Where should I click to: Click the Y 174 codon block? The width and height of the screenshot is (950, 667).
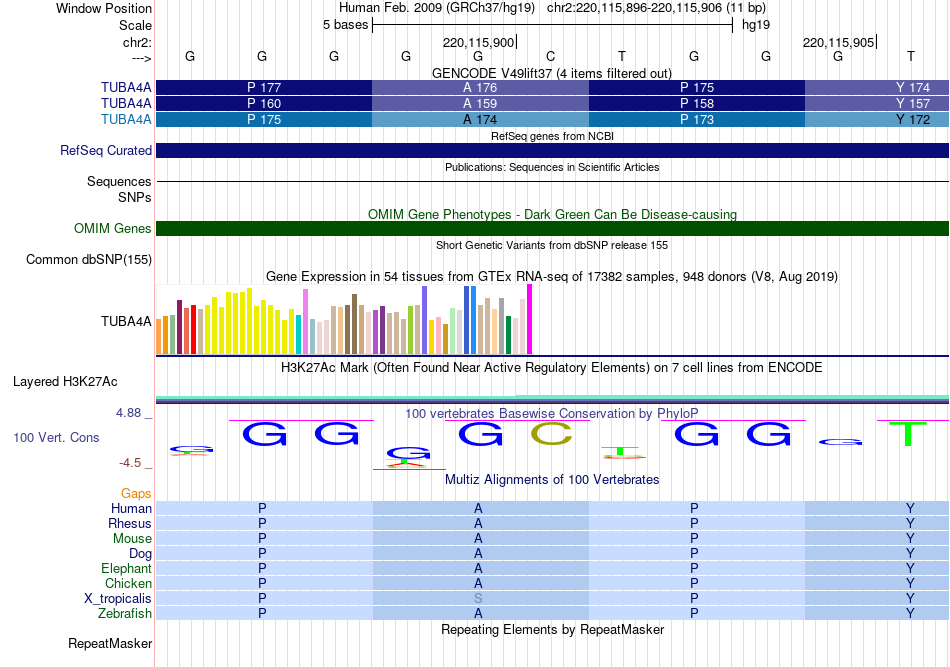coord(877,87)
